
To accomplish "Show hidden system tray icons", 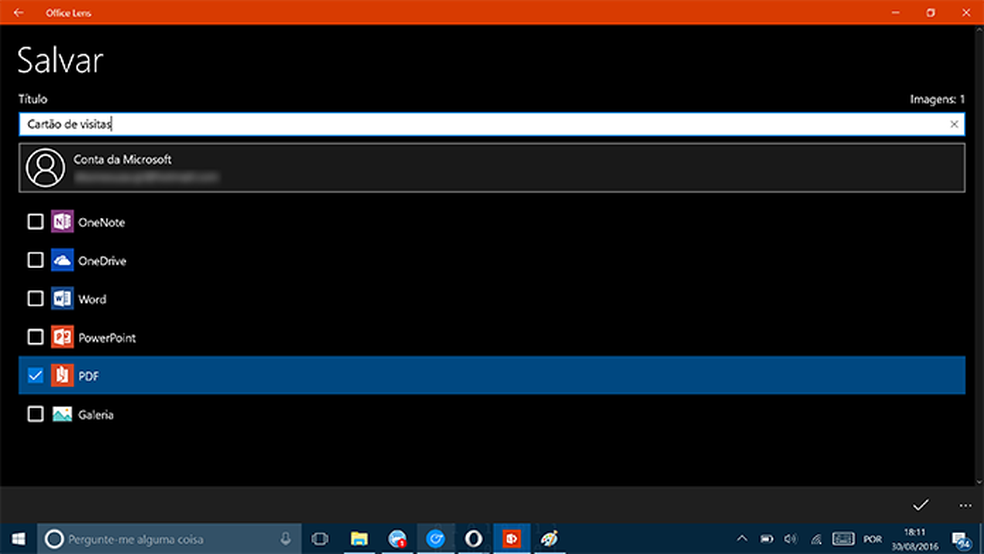I will tap(742, 538).
